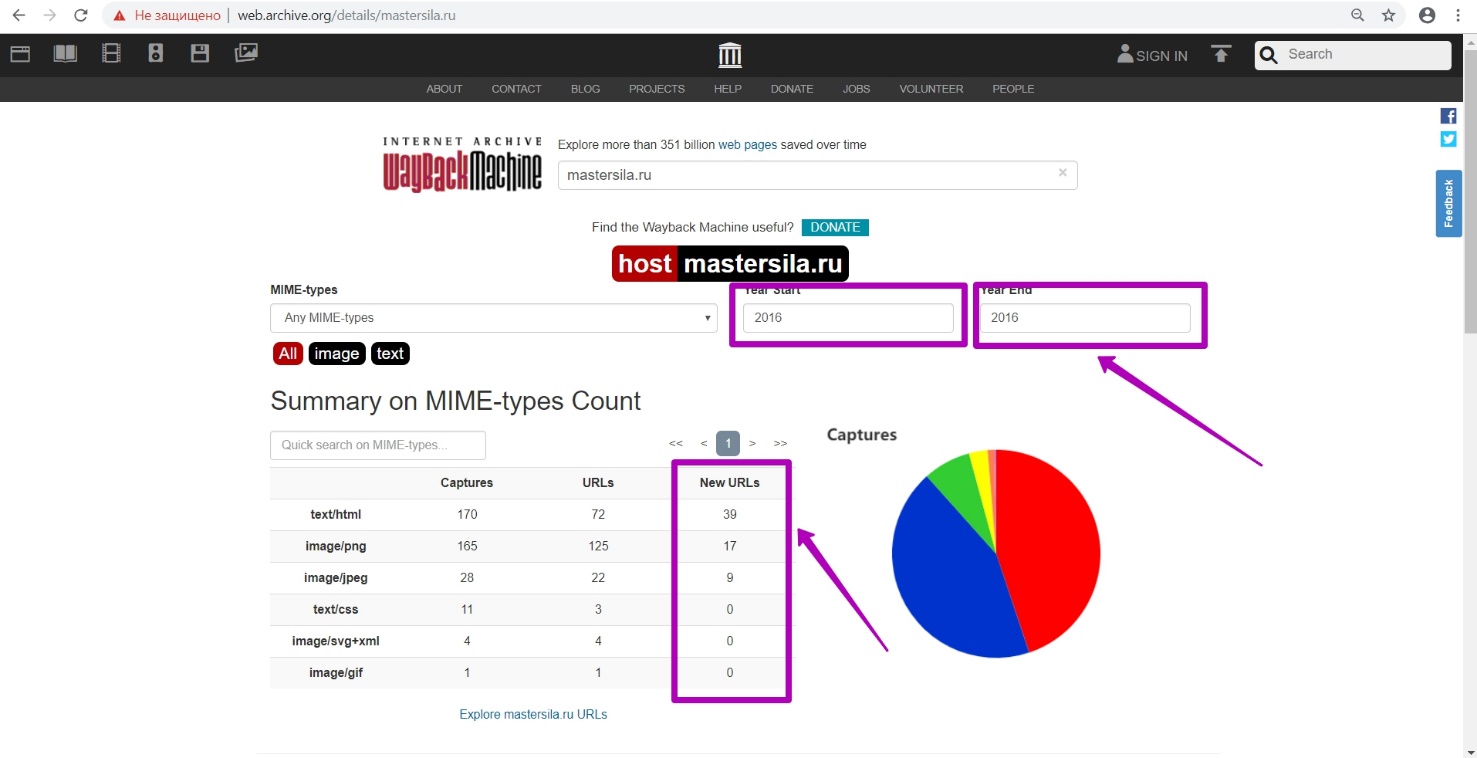
Task: Select page 1 in pagination
Action: [x=728, y=443]
